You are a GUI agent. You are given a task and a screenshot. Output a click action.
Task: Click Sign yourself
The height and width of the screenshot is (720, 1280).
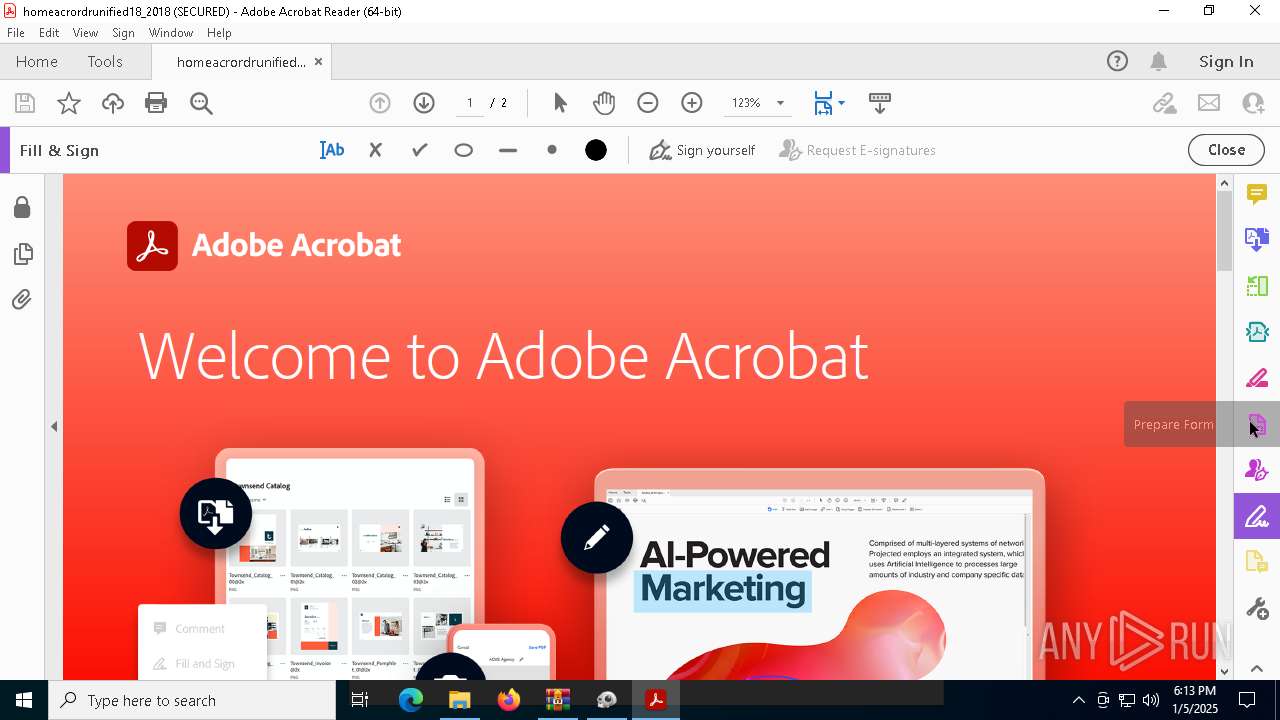coord(702,150)
